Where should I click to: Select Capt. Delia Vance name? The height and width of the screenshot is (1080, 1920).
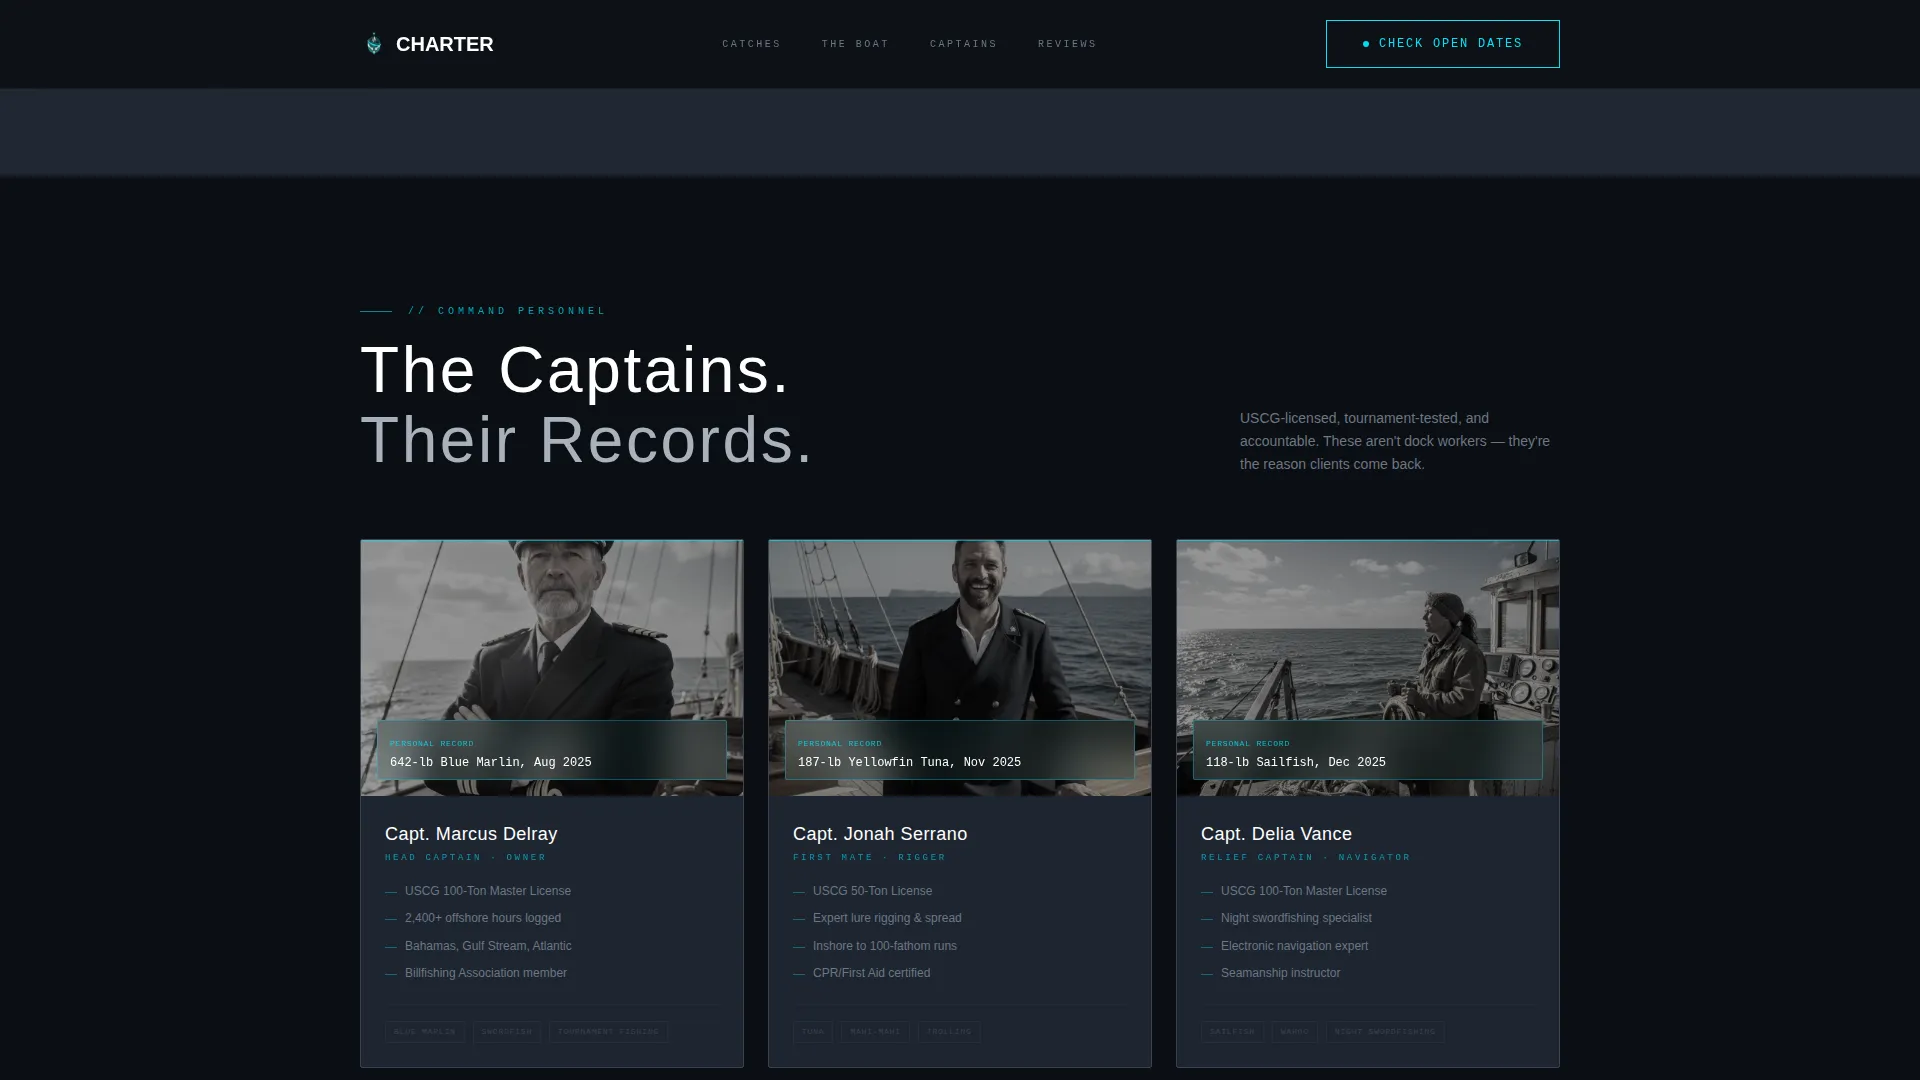tap(1276, 834)
